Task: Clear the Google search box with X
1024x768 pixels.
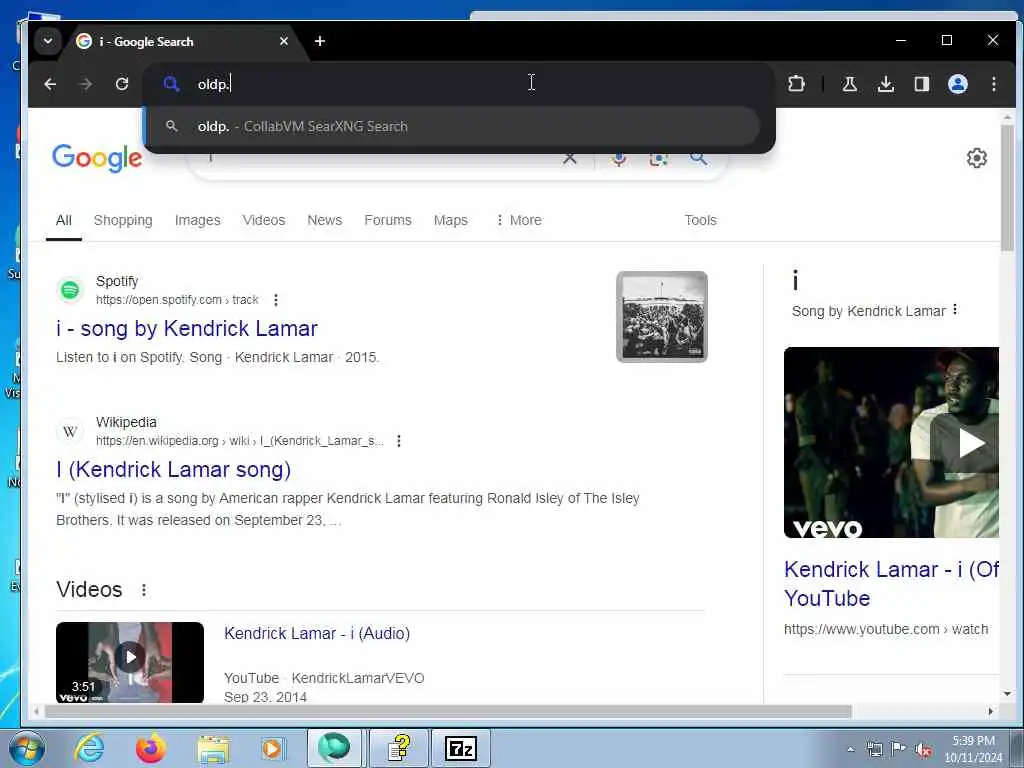Action: [570, 159]
